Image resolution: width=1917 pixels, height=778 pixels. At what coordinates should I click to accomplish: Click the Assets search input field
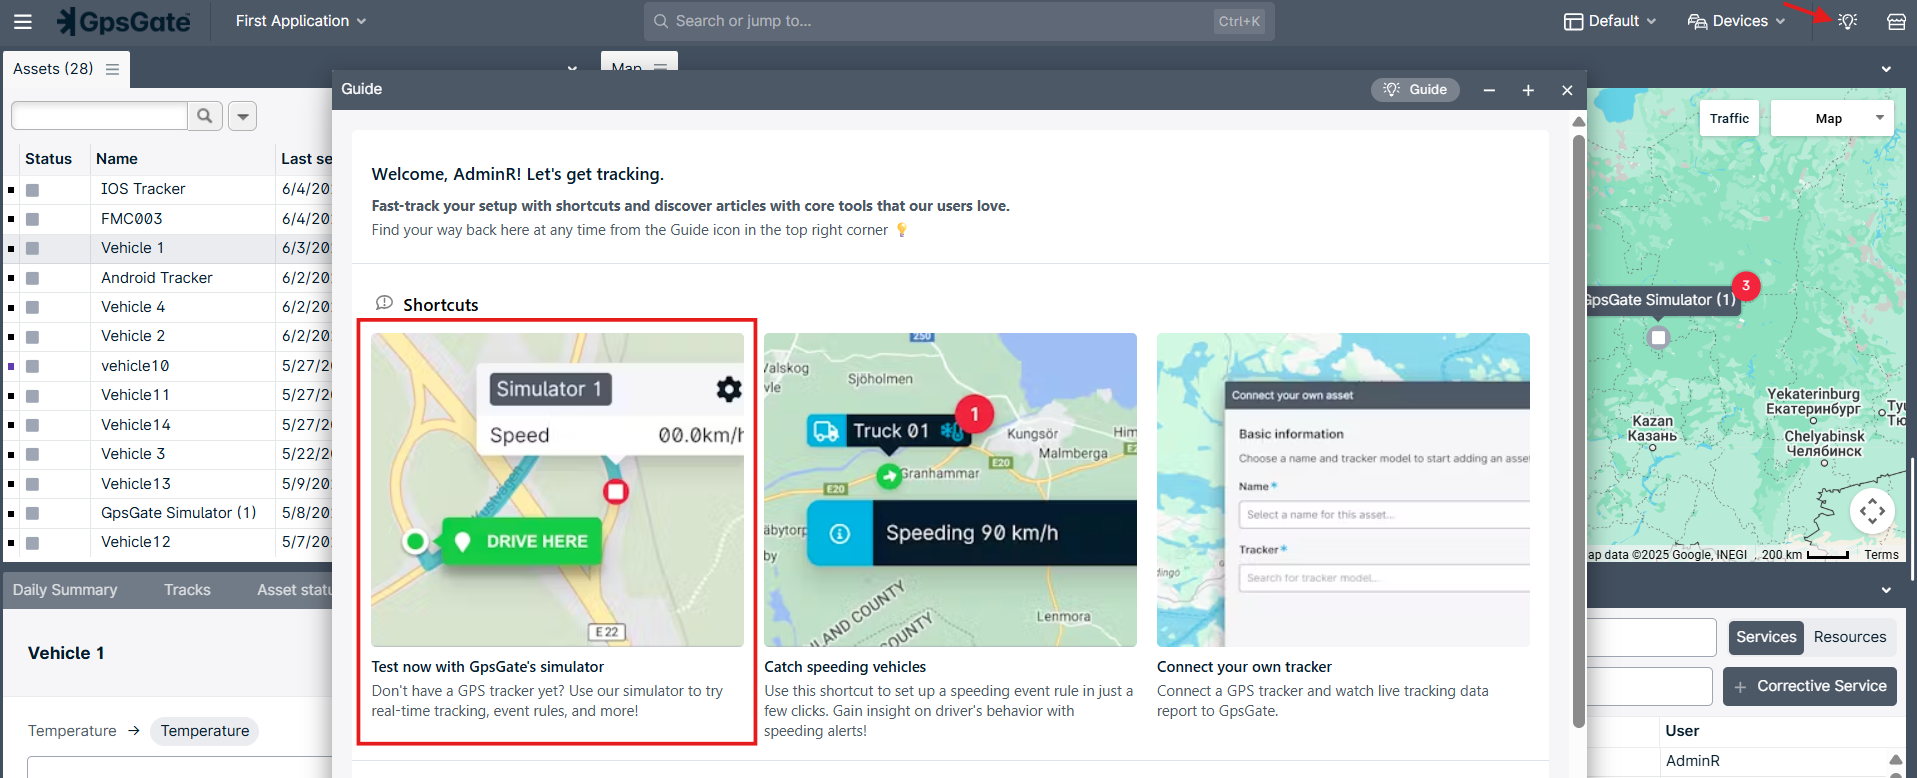click(x=99, y=116)
